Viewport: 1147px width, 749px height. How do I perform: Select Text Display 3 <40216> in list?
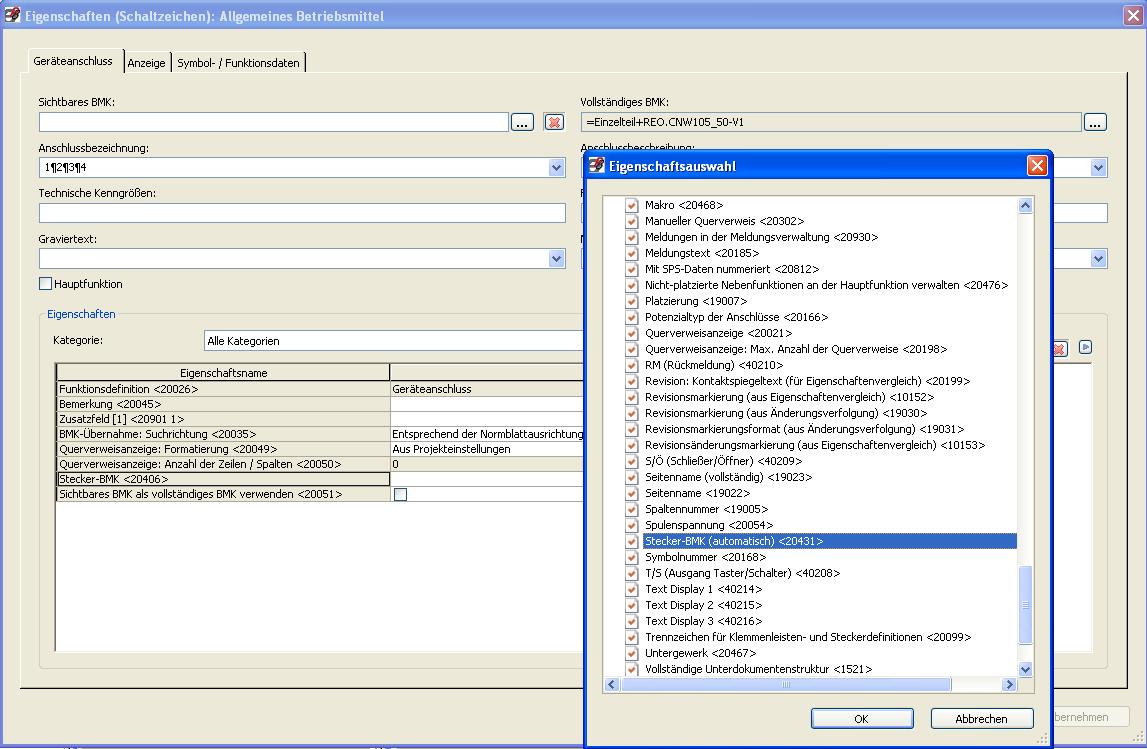pos(704,622)
